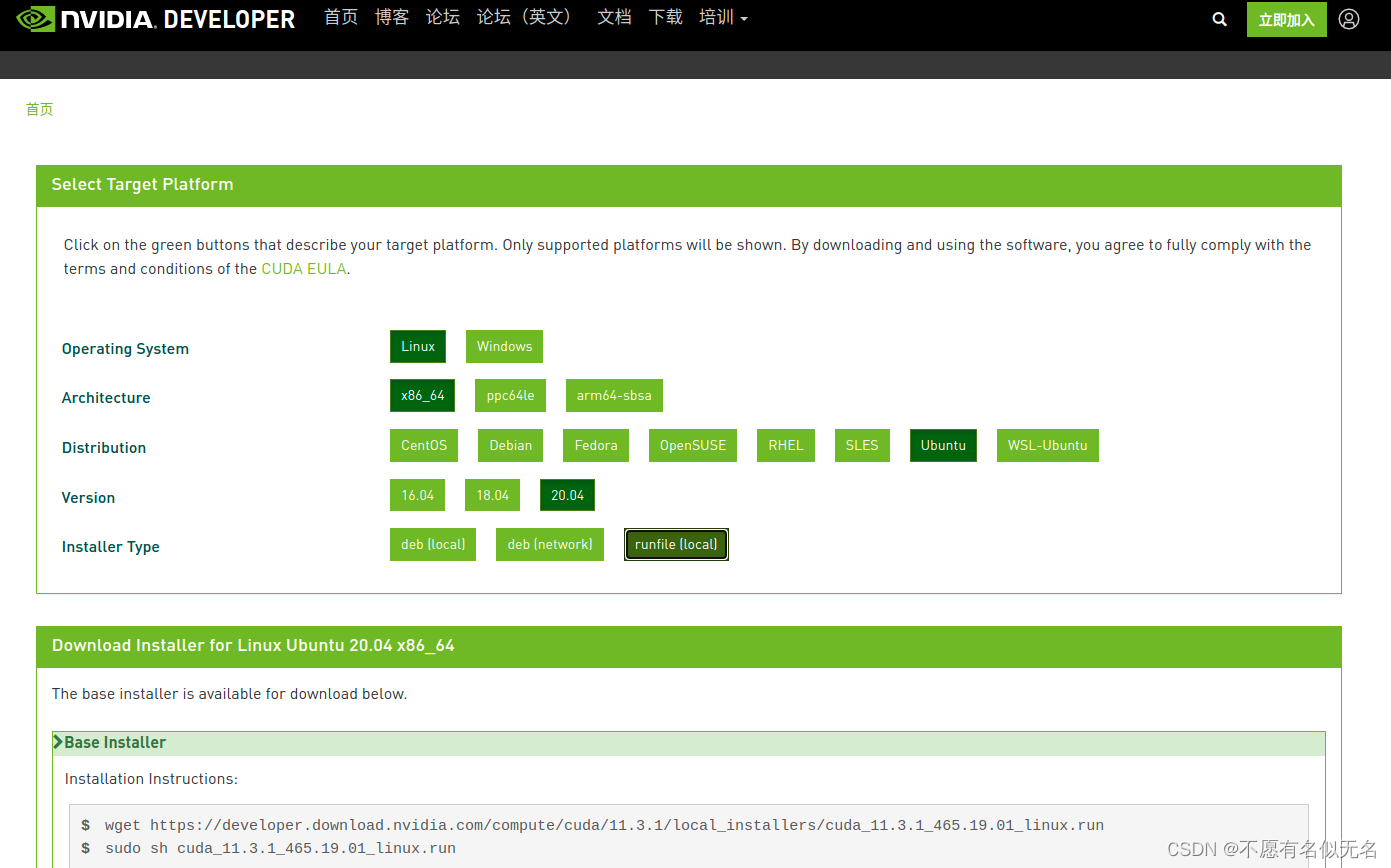Open the CUDA EULA link
Image resolution: width=1391 pixels, height=868 pixels.
pos(304,269)
